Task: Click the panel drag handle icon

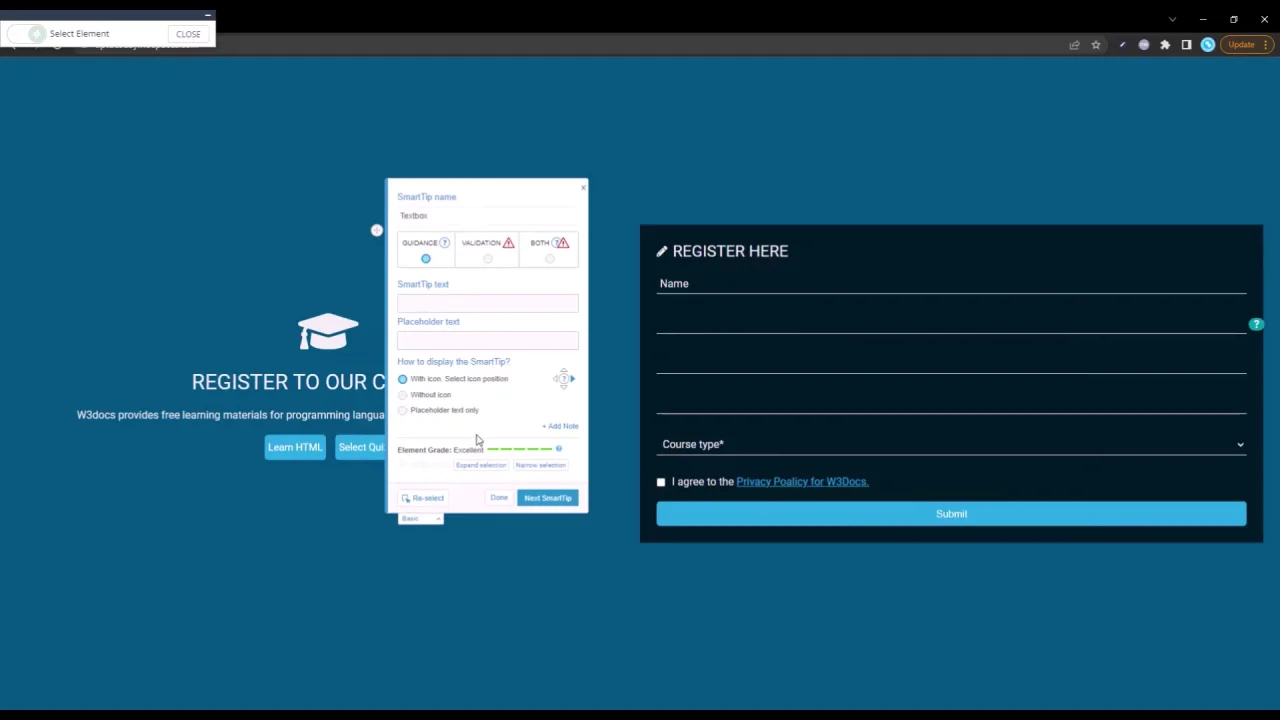Action: click(376, 231)
